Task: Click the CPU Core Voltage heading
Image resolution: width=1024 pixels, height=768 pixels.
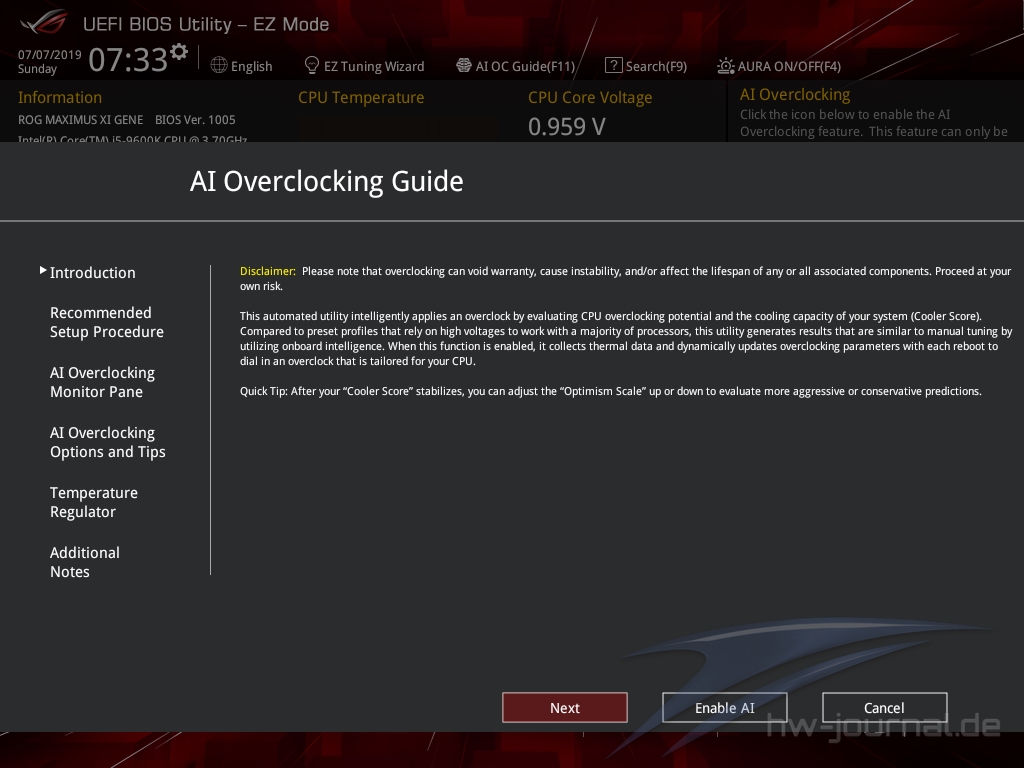Action: (x=590, y=97)
